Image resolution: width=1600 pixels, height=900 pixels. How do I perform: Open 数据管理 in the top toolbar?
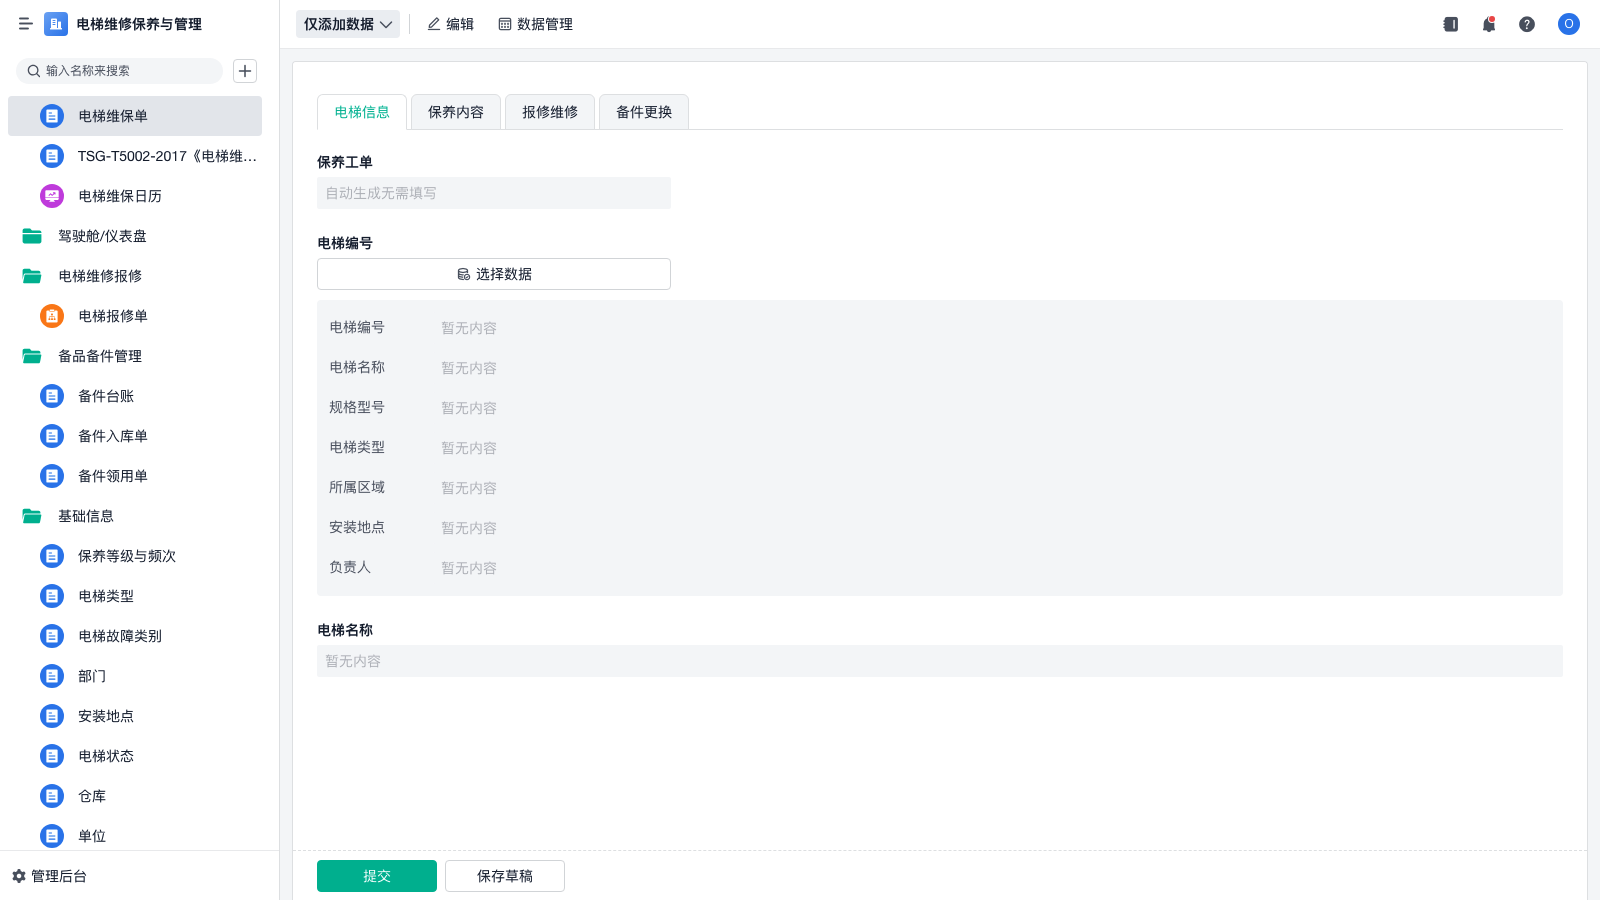pyautogui.click(x=535, y=24)
